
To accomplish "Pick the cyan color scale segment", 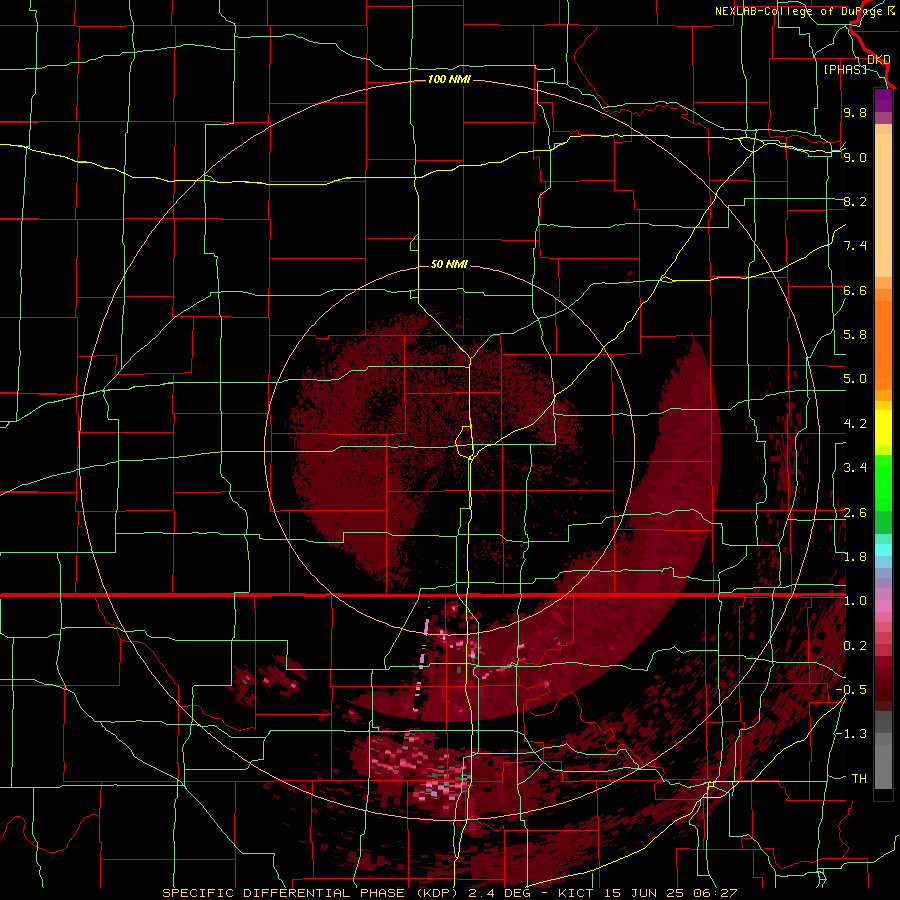I will click(x=883, y=550).
